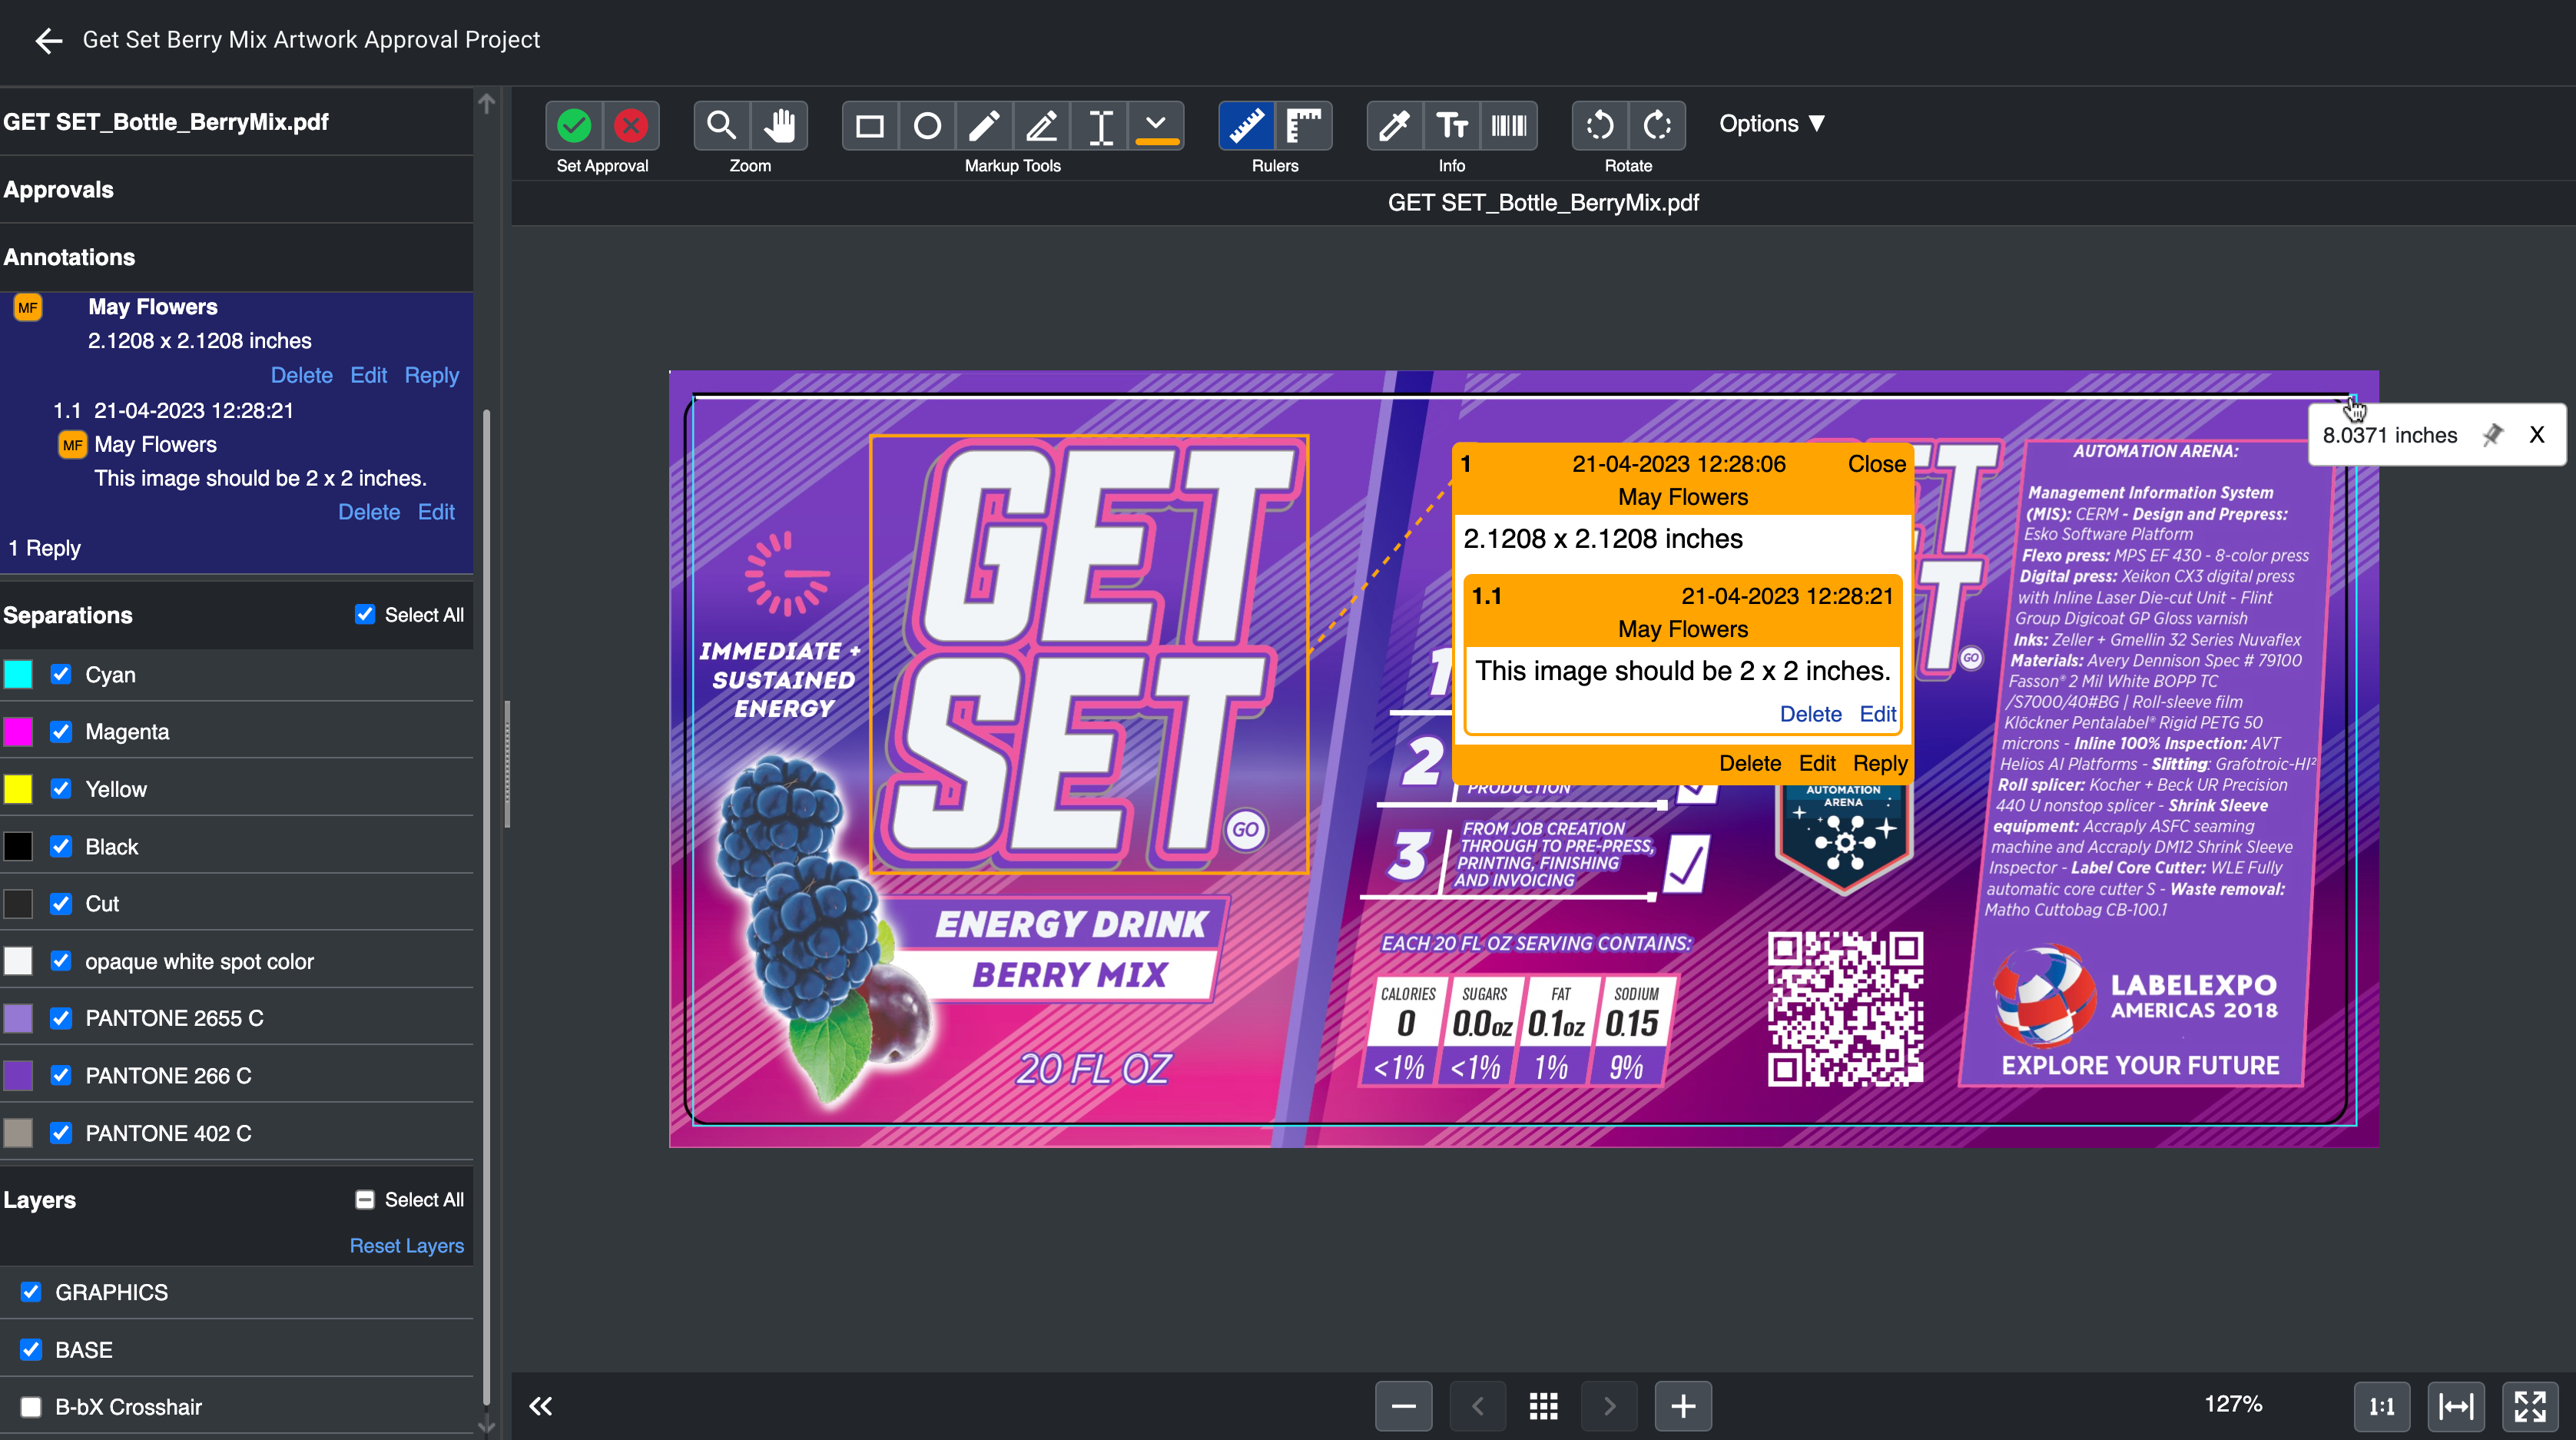
Task: Click the Set Approval green checkmark icon
Action: [575, 124]
